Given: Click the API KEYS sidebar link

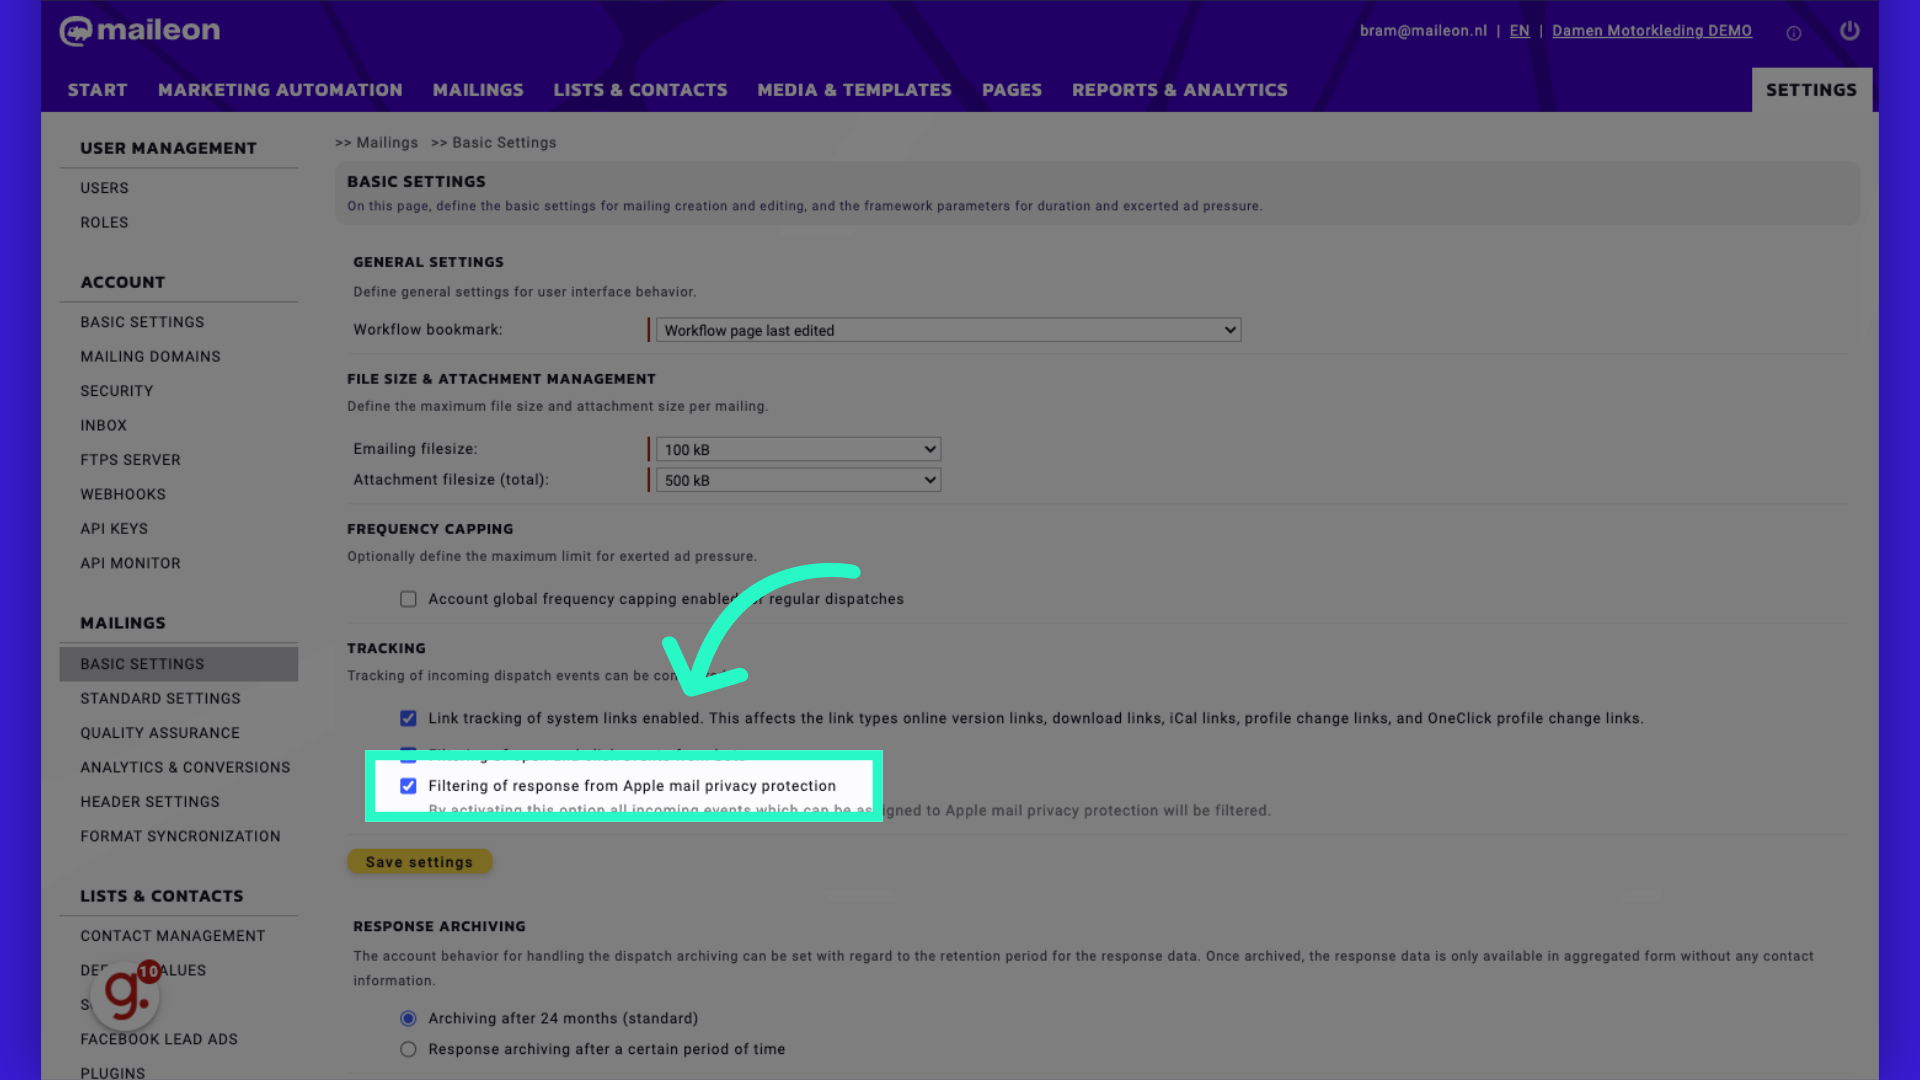Looking at the screenshot, I should click(x=113, y=527).
